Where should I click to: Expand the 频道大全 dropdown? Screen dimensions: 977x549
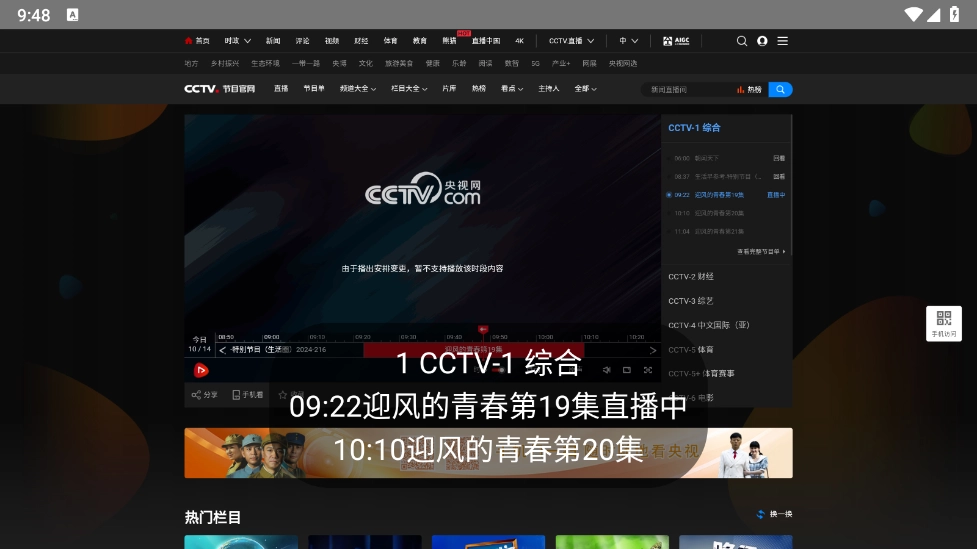[358, 89]
